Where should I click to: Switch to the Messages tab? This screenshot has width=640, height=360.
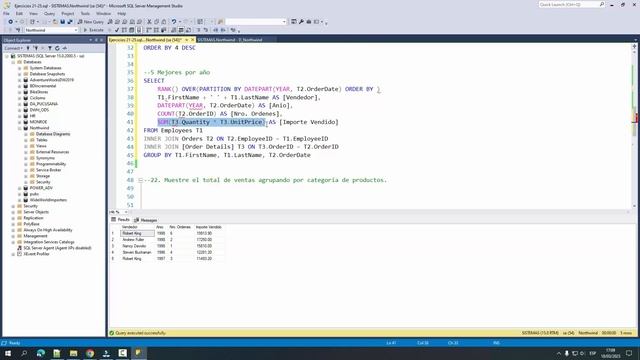pos(146,220)
